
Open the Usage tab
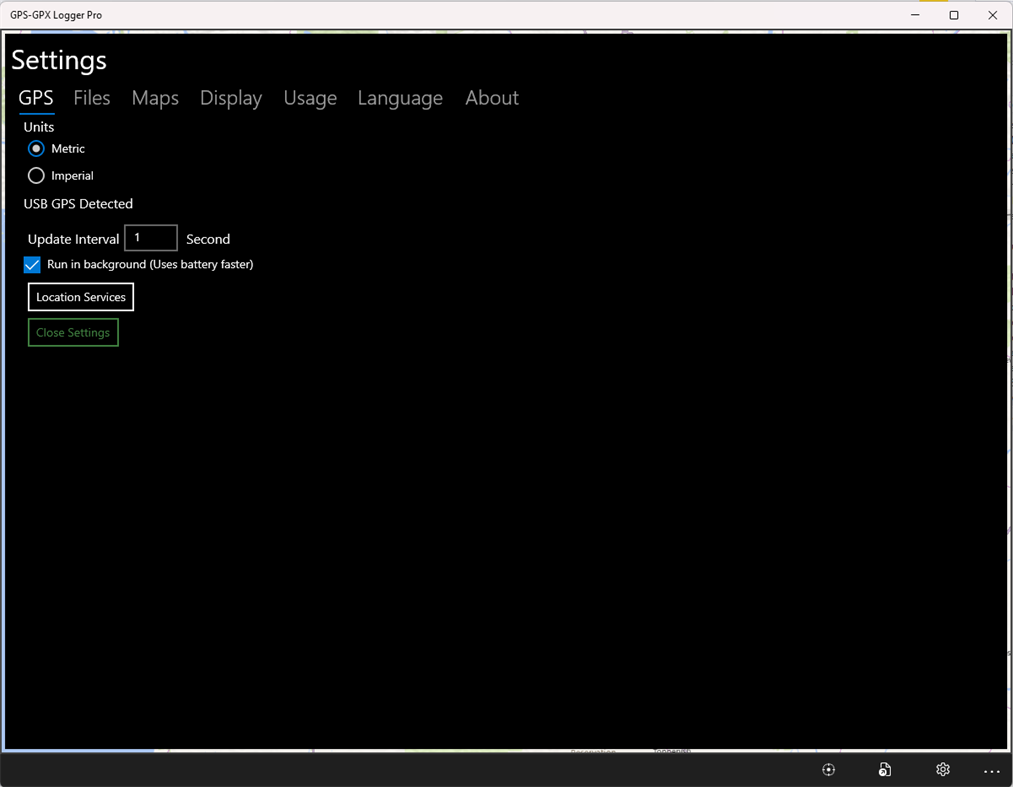click(309, 98)
